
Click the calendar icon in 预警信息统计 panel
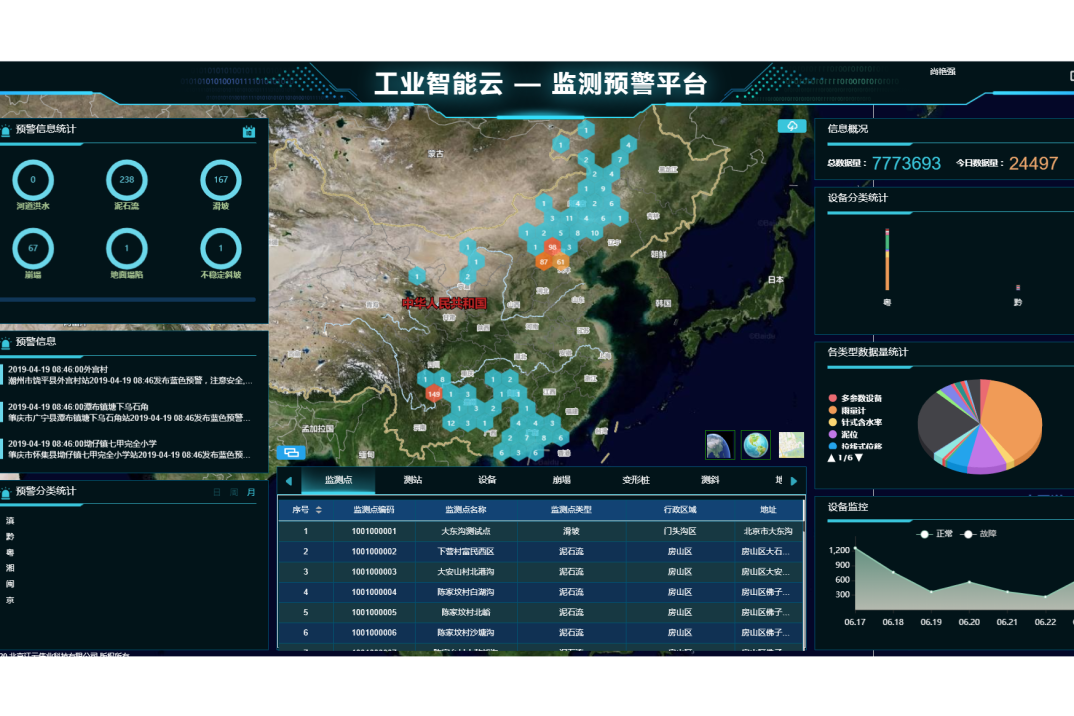(249, 131)
